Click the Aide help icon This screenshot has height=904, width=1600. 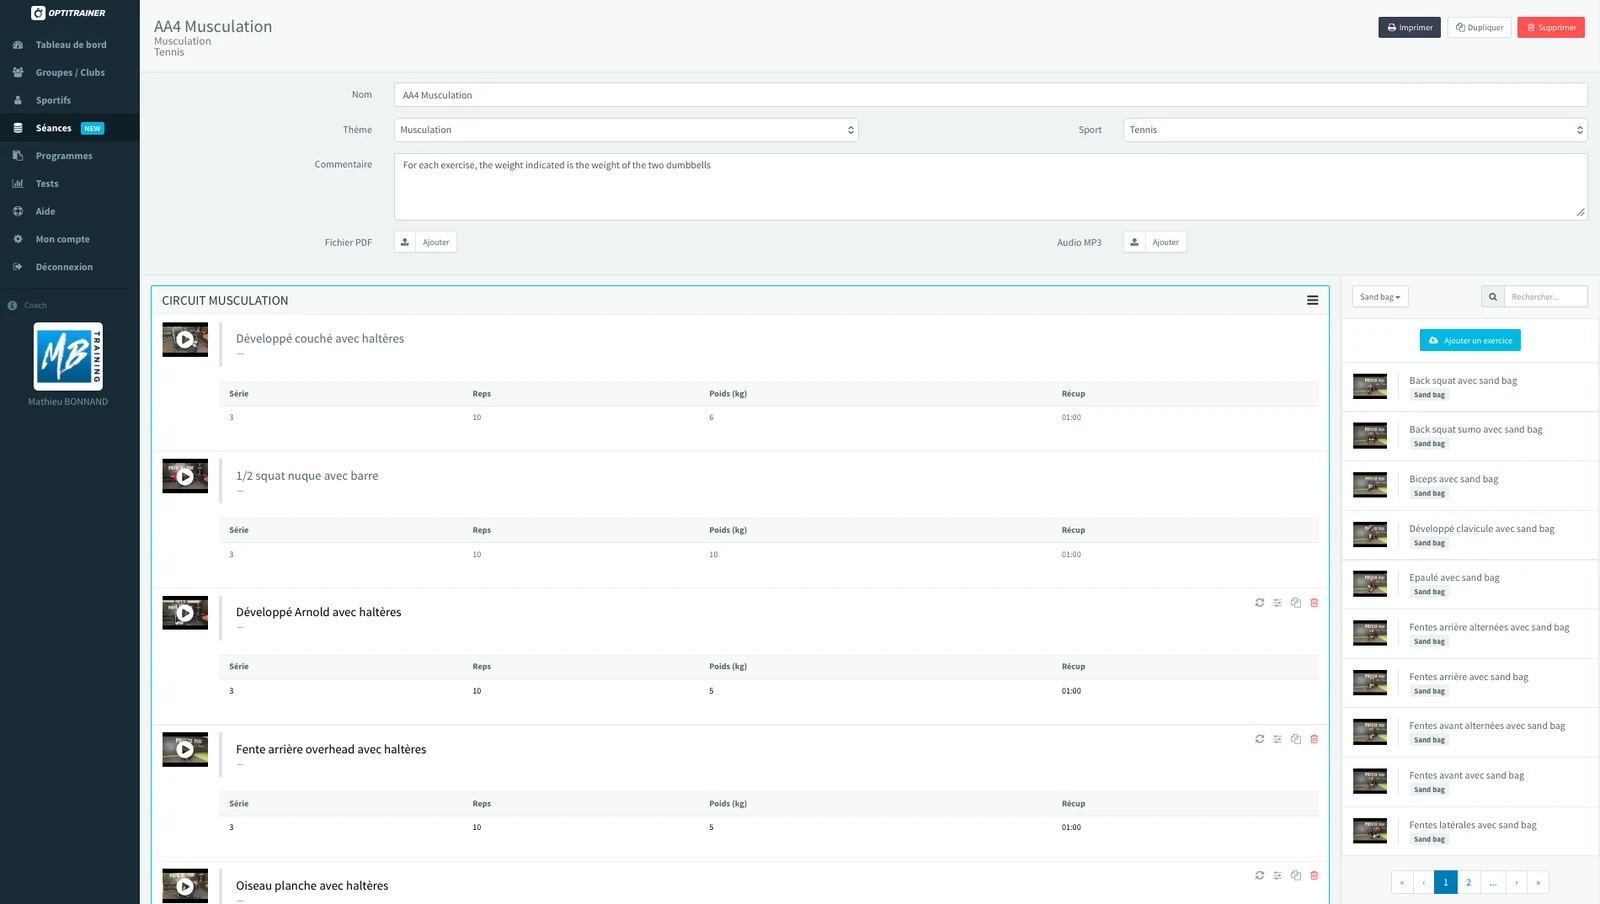point(18,212)
